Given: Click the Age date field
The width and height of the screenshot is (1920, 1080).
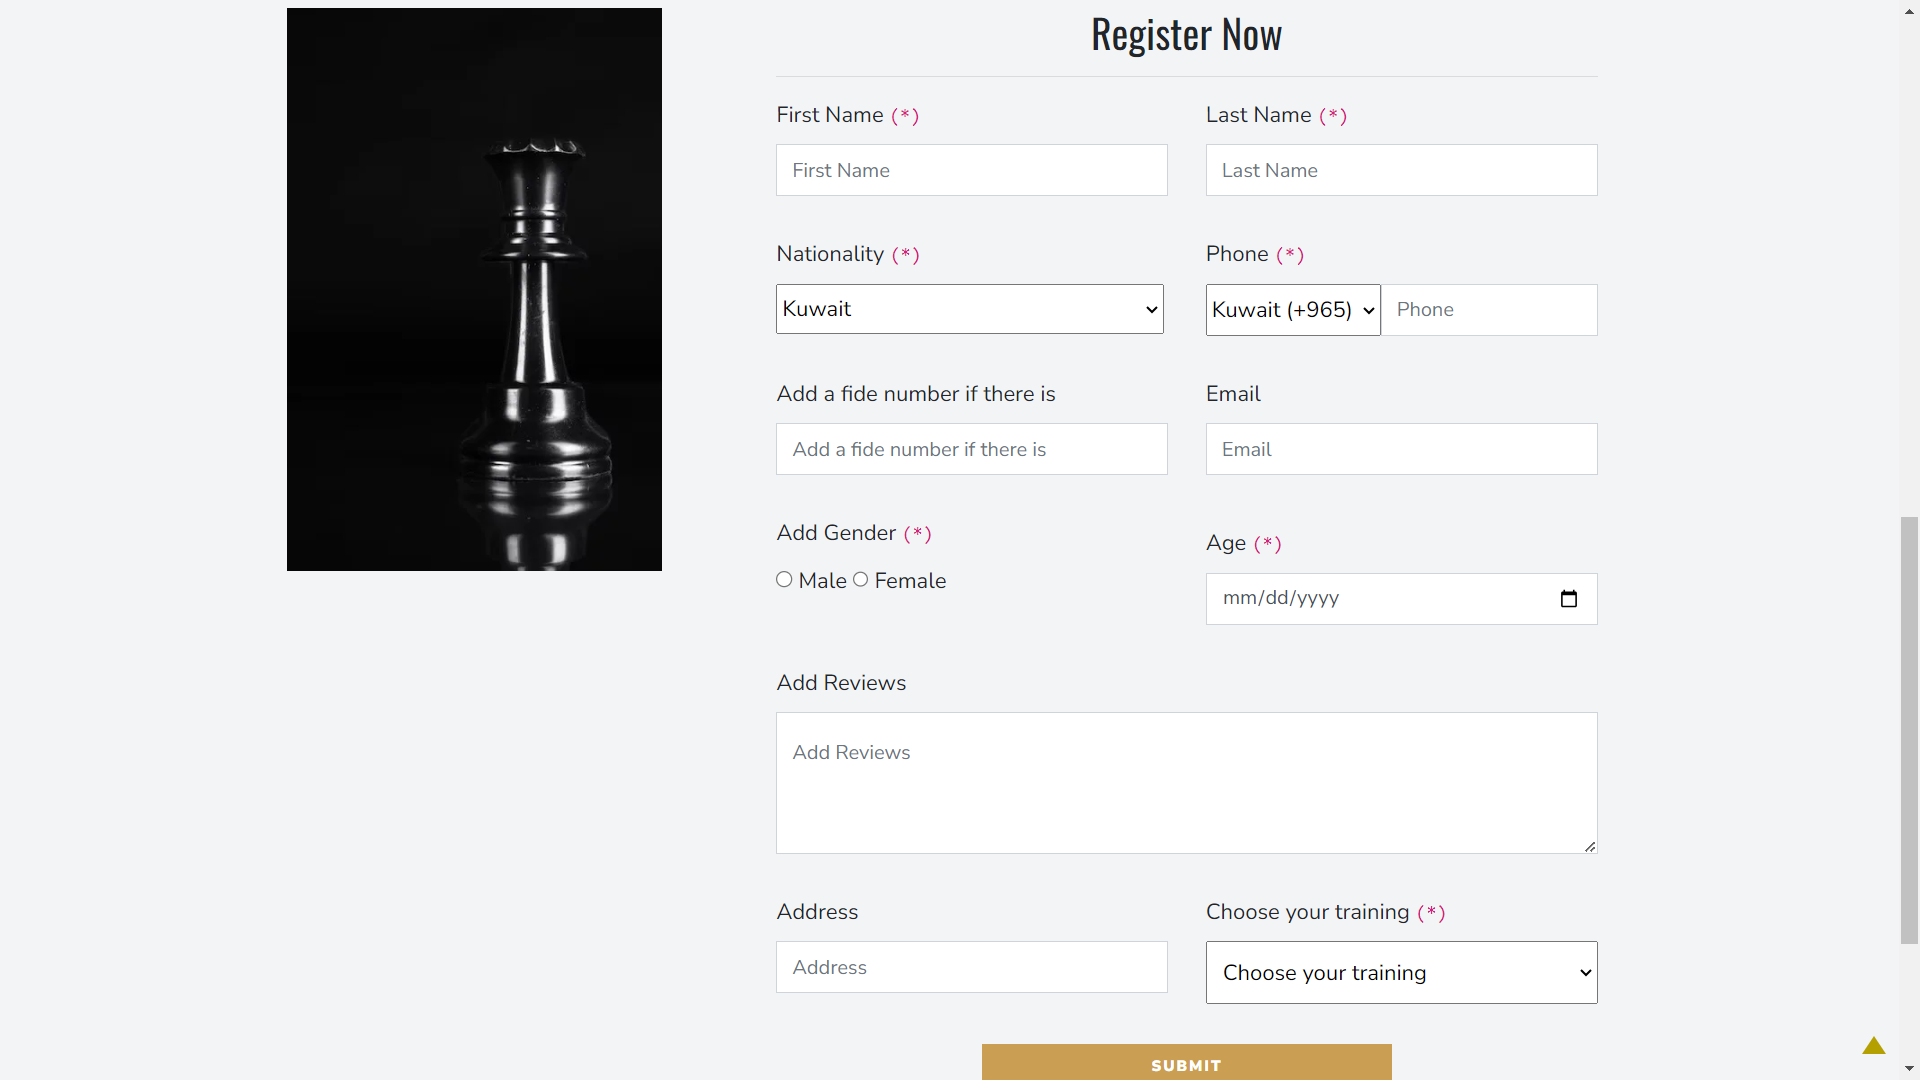Looking at the screenshot, I should tap(1380, 599).
